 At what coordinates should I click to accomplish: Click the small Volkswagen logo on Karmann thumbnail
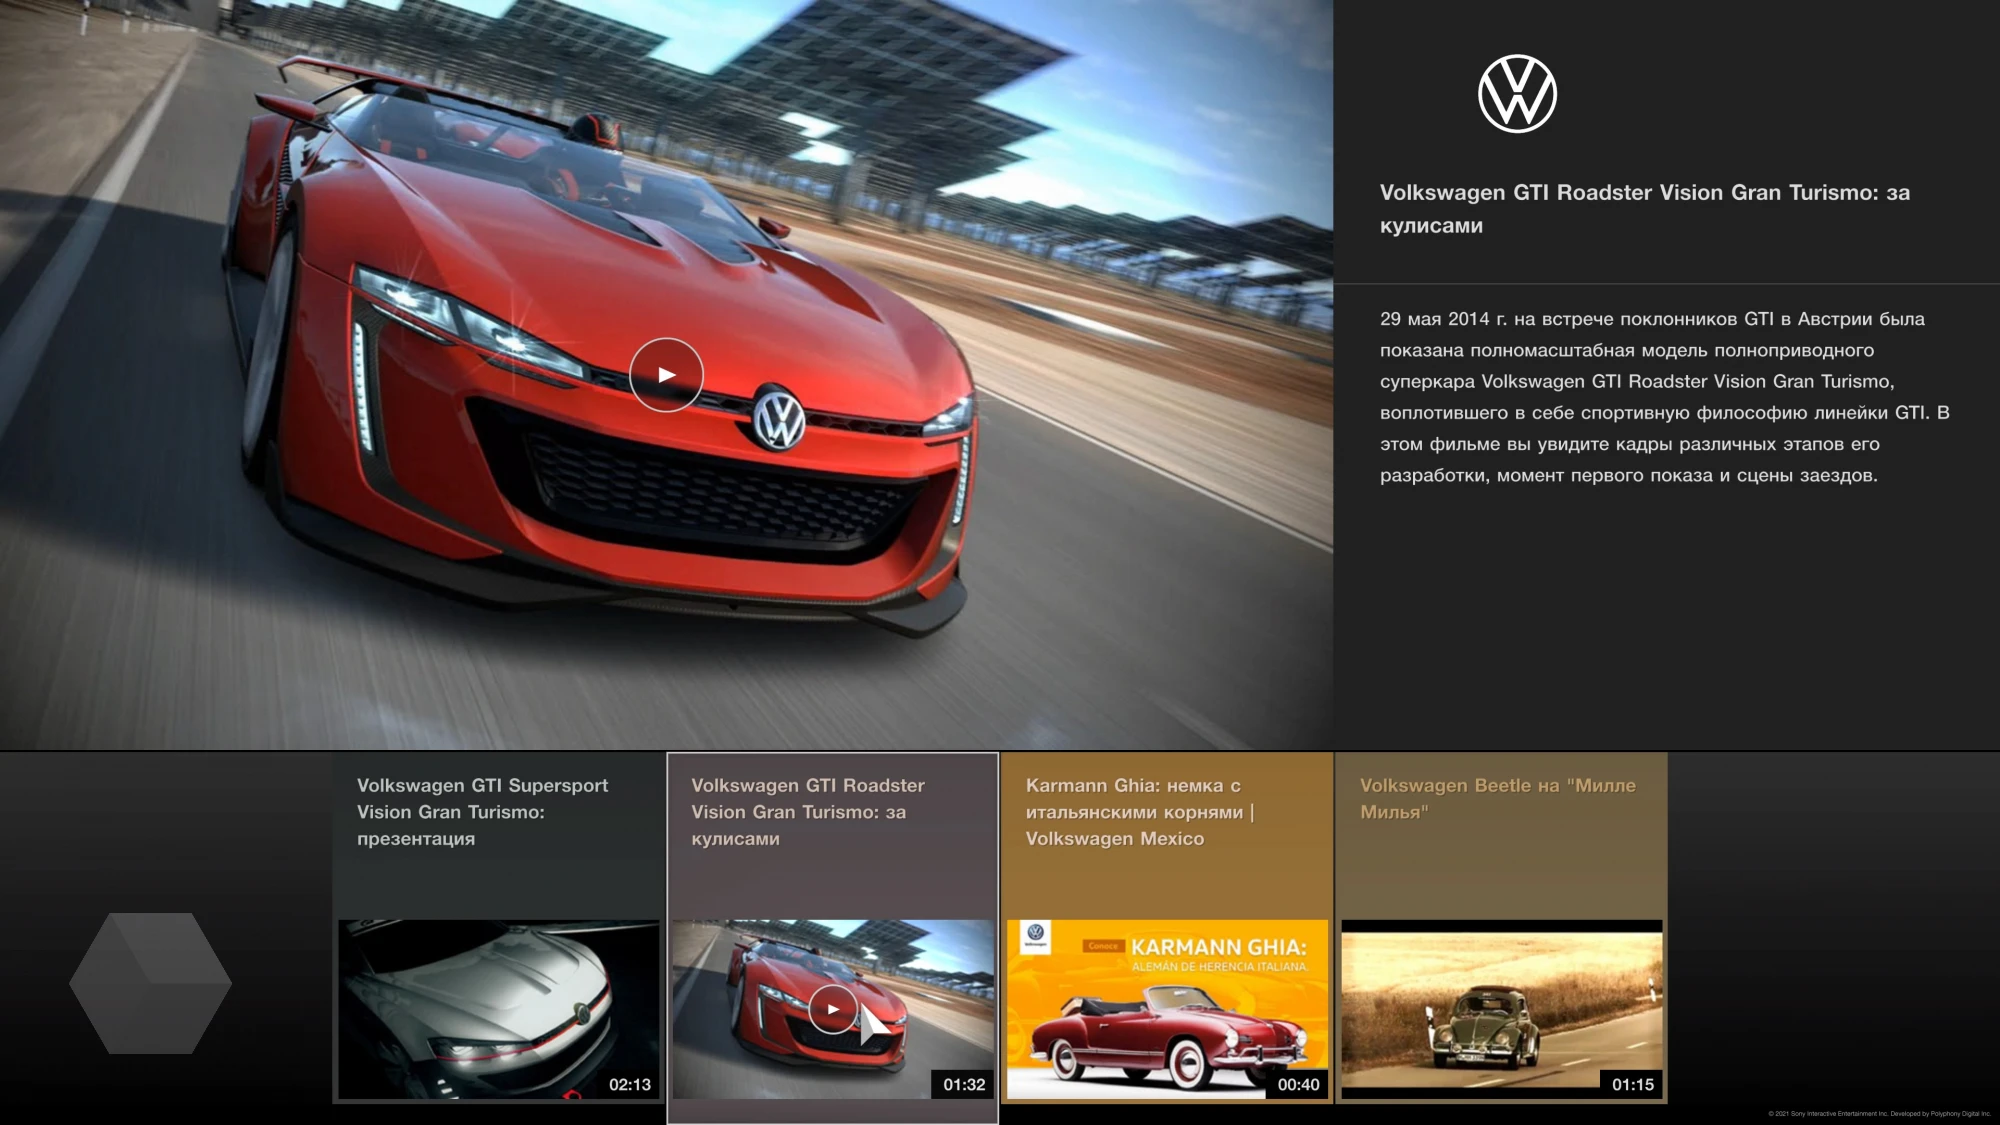pyautogui.click(x=1035, y=935)
